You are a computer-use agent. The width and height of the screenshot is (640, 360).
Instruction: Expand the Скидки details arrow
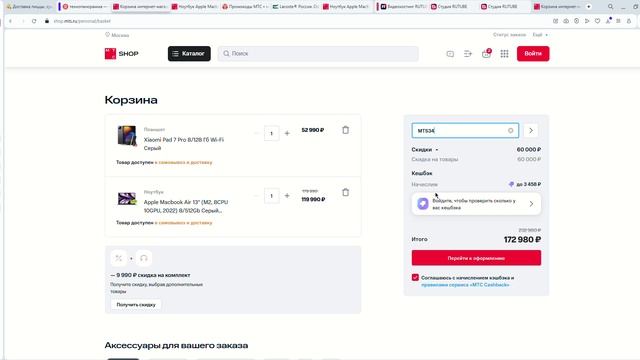(437, 150)
